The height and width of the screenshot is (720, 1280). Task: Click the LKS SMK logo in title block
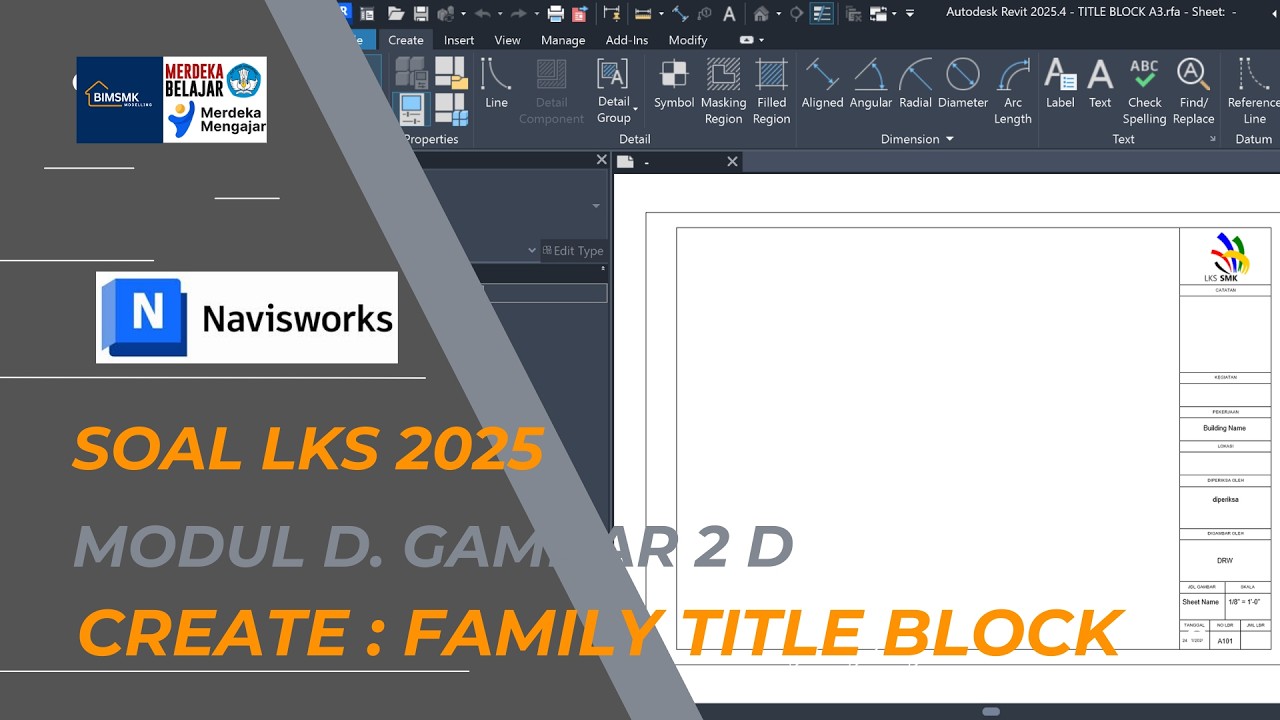point(1226,257)
